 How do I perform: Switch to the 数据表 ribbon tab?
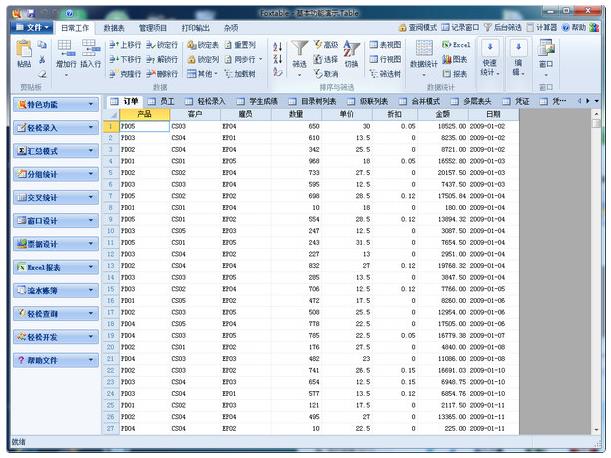pyautogui.click(x=114, y=28)
